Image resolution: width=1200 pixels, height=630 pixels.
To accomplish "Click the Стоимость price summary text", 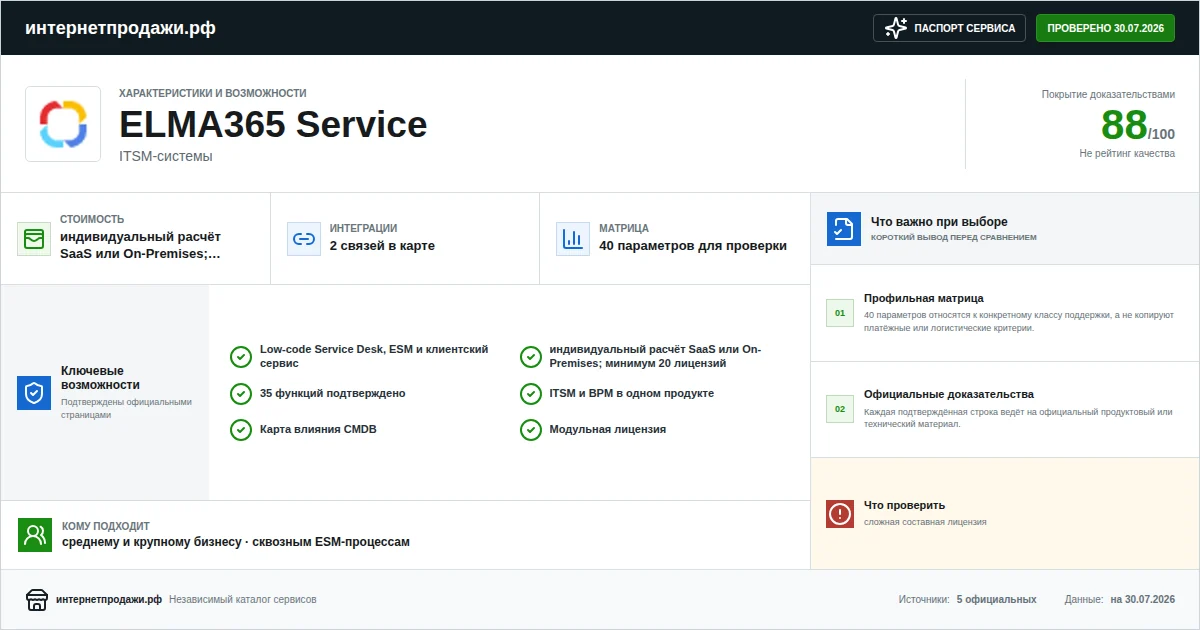I will pos(140,245).
